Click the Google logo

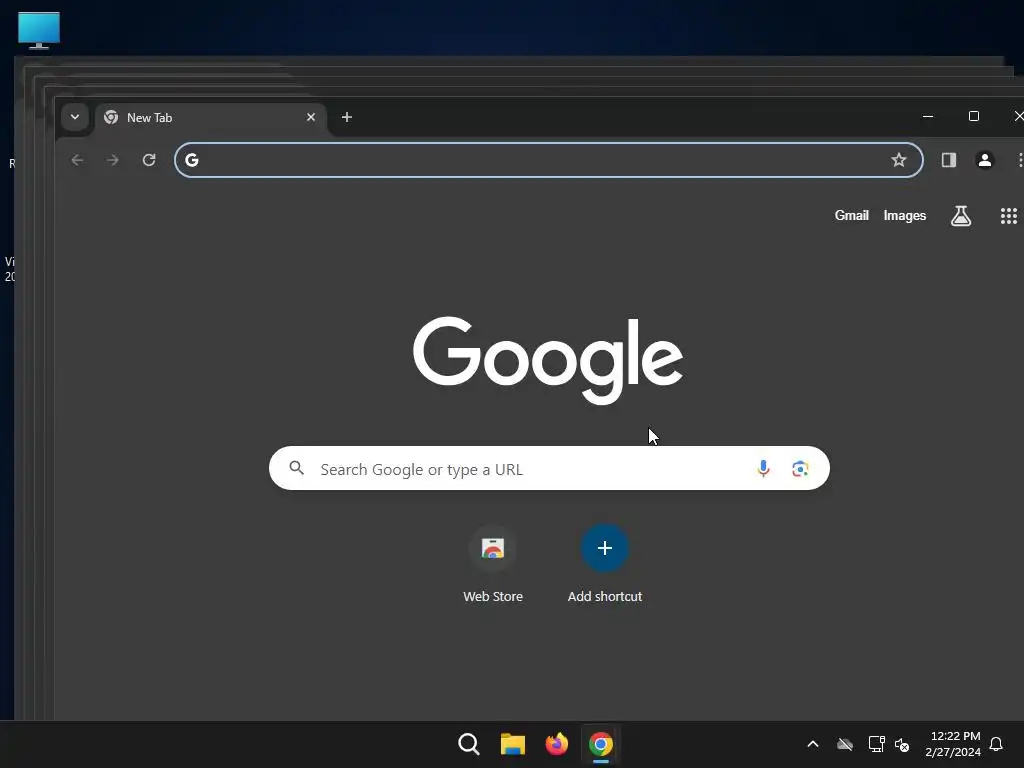click(548, 360)
